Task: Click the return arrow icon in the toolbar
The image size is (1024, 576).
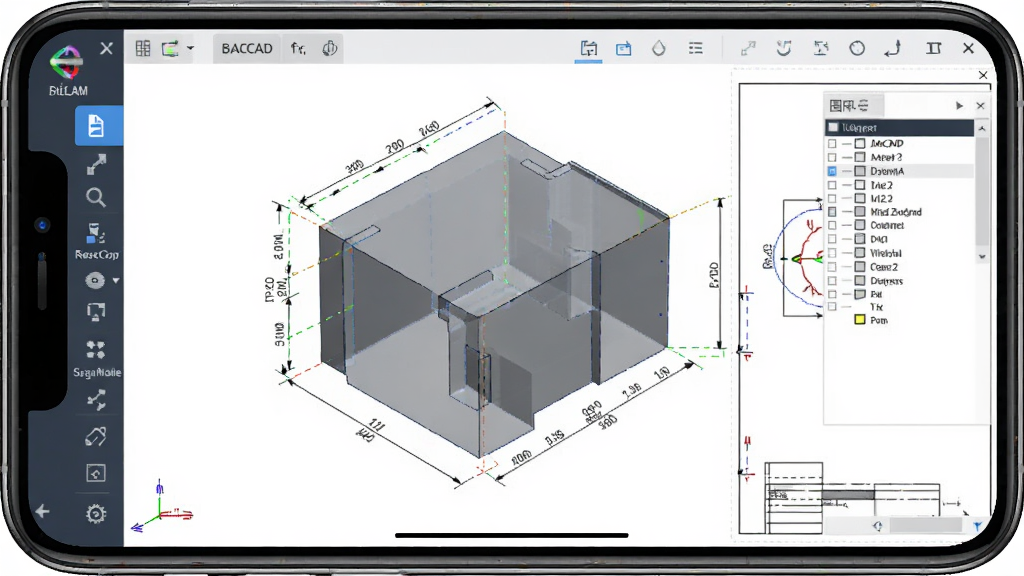Action: pyautogui.click(x=893, y=48)
